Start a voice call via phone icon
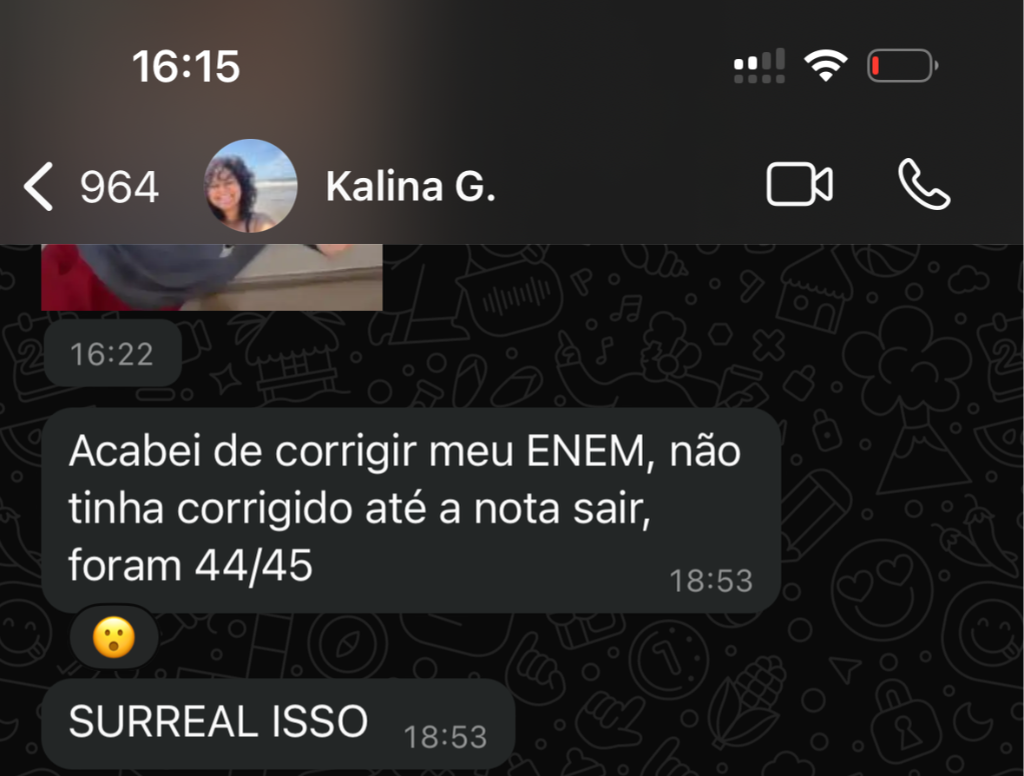Viewport: 1024px width, 776px height. [924, 185]
